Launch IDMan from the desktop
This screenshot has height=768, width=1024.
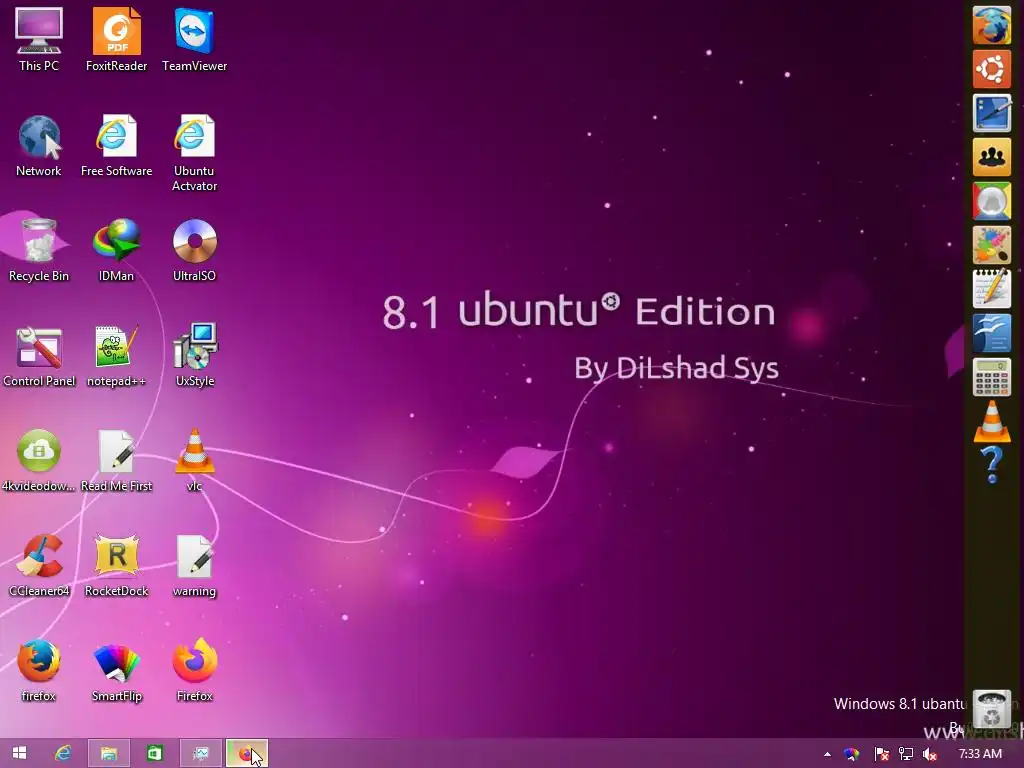(x=116, y=250)
